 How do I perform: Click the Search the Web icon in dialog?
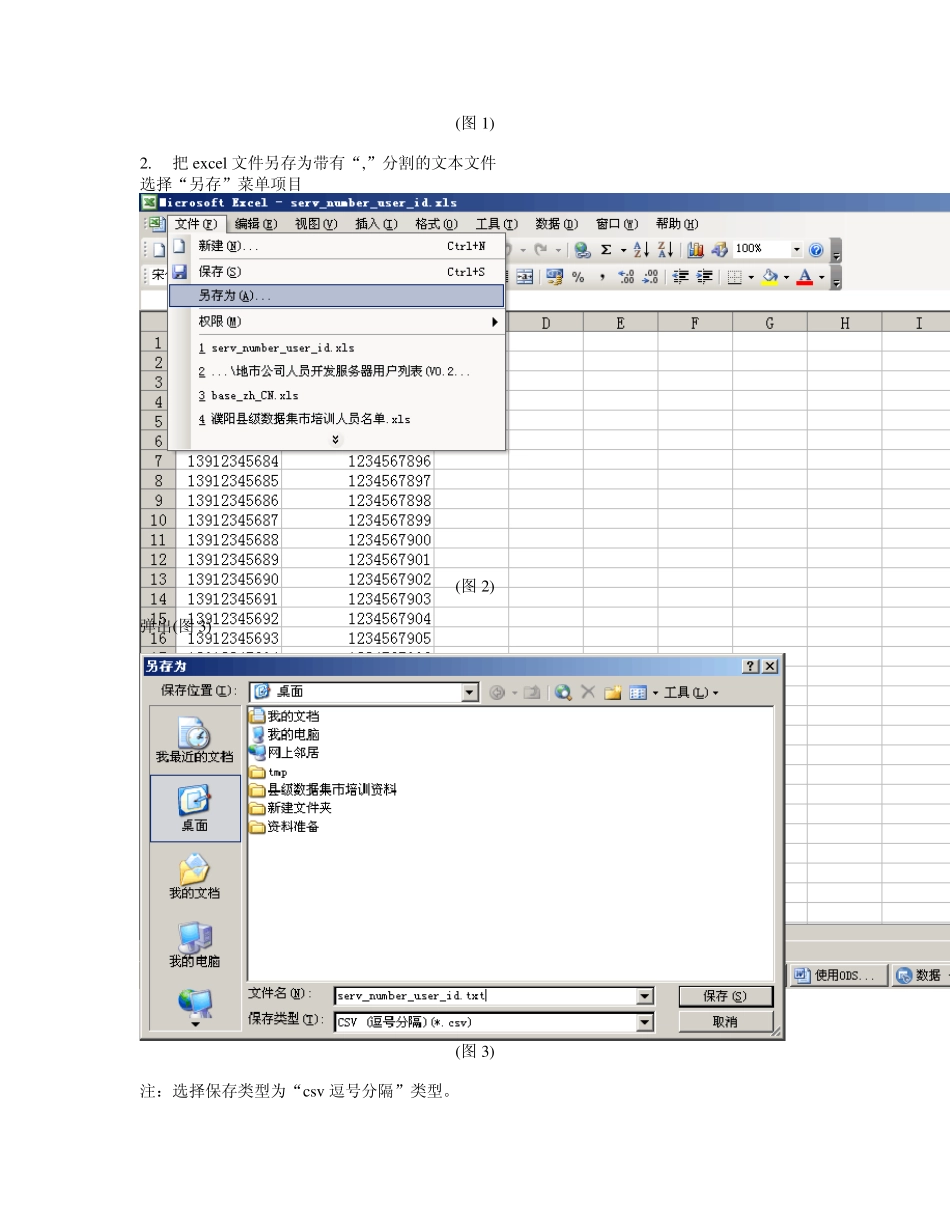tap(563, 692)
